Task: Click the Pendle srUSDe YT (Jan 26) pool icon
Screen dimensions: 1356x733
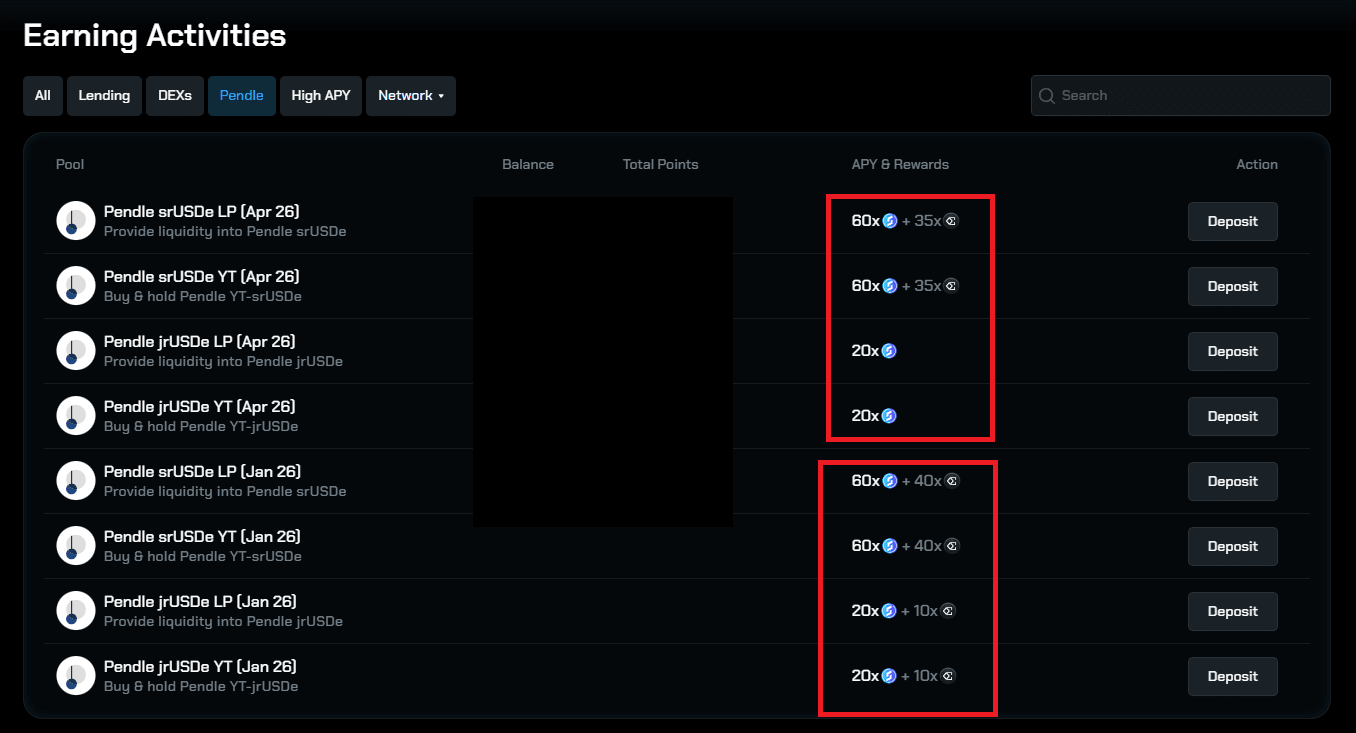Action: point(75,546)
